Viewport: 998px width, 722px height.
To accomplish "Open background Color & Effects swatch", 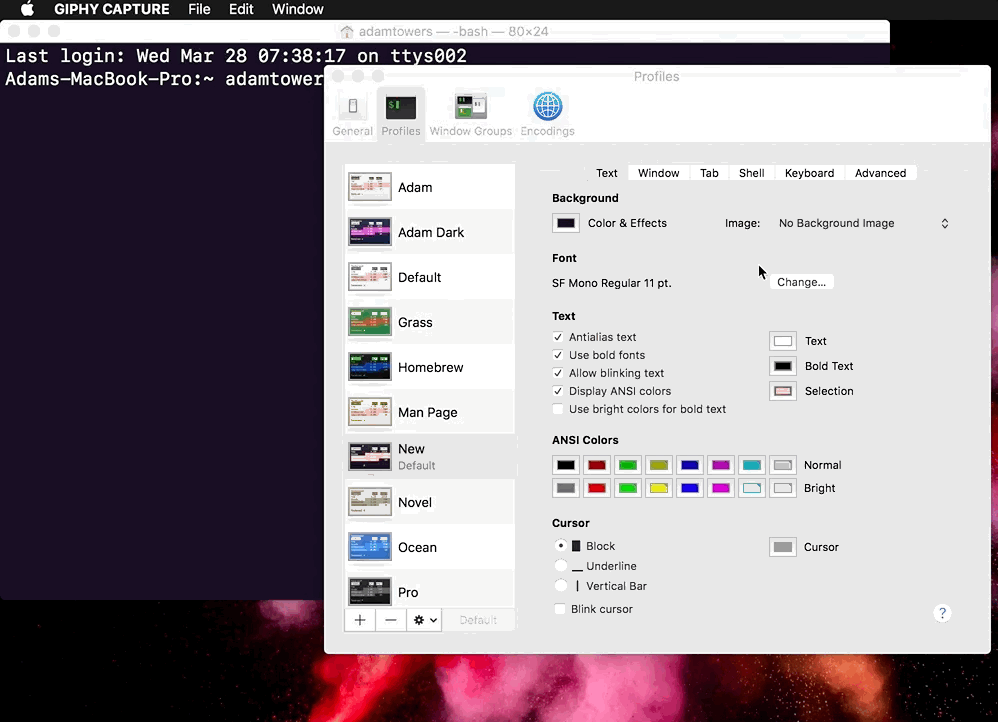I will (566, 223).
